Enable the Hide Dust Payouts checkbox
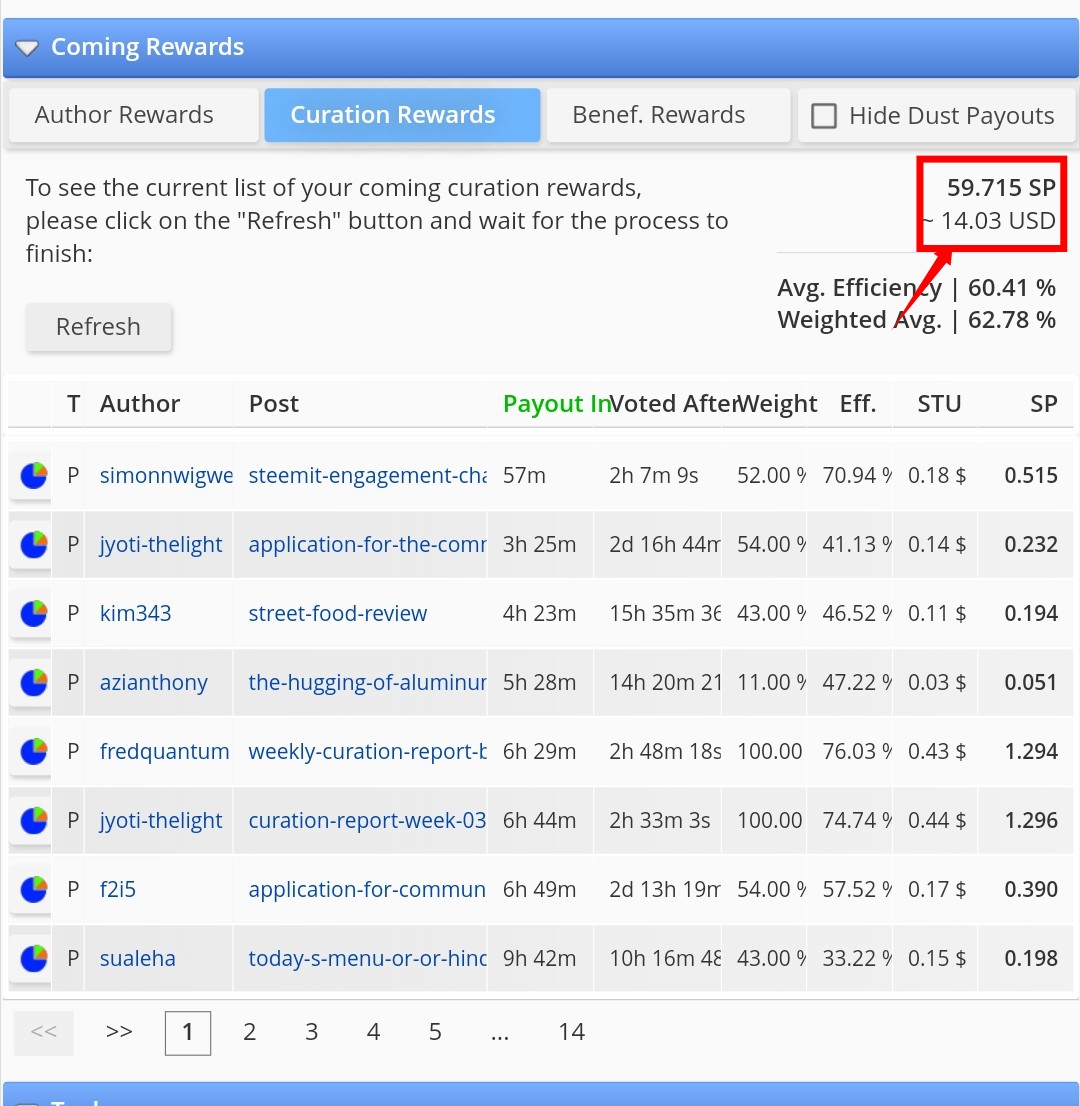This screenshot has height=1106, width=1080. 823,116
